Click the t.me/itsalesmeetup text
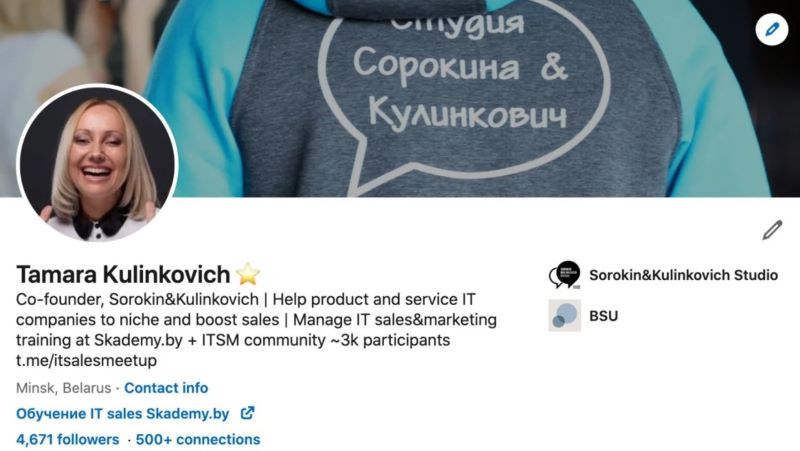 coord(86,360)
